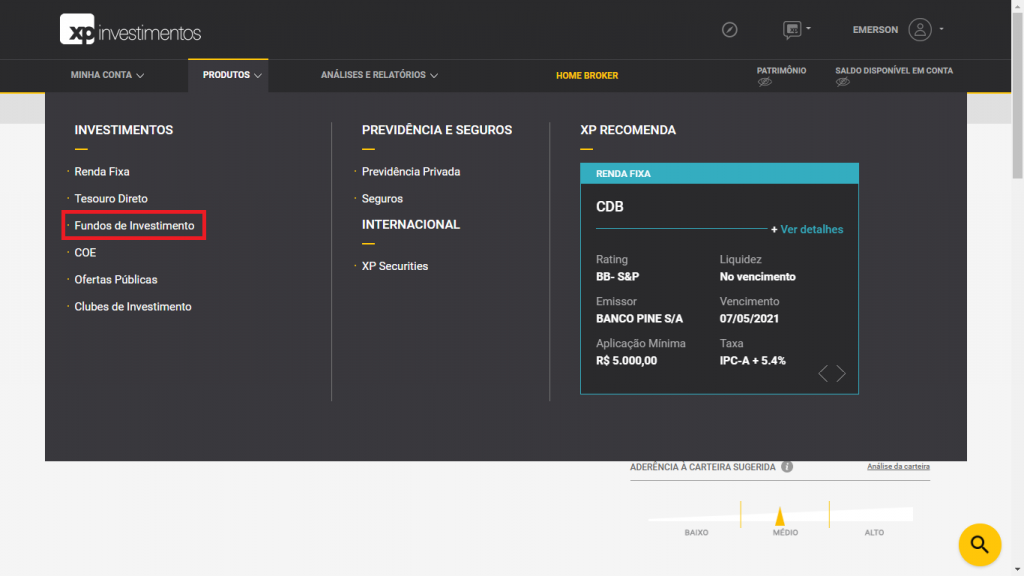Screen dimensions: 1024x576
Task: Click the XP Investimentos logo
Action: point(130,29)
